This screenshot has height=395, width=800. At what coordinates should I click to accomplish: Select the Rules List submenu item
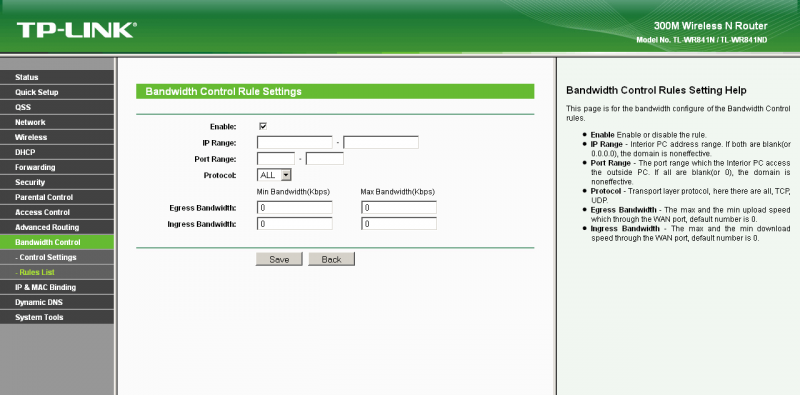57,272
